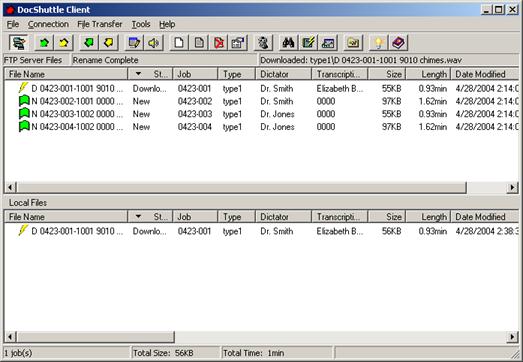Click FTP Server pane scroll-left arrow
This screenshot has height=362, width=523.
[11, 188]
